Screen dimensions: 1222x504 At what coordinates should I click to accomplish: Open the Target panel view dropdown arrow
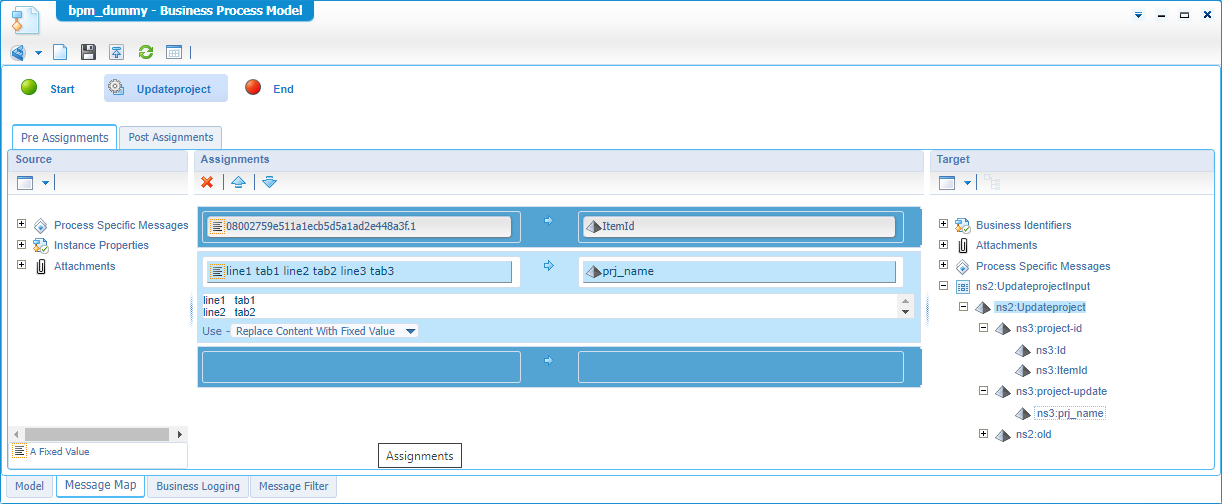967,183
